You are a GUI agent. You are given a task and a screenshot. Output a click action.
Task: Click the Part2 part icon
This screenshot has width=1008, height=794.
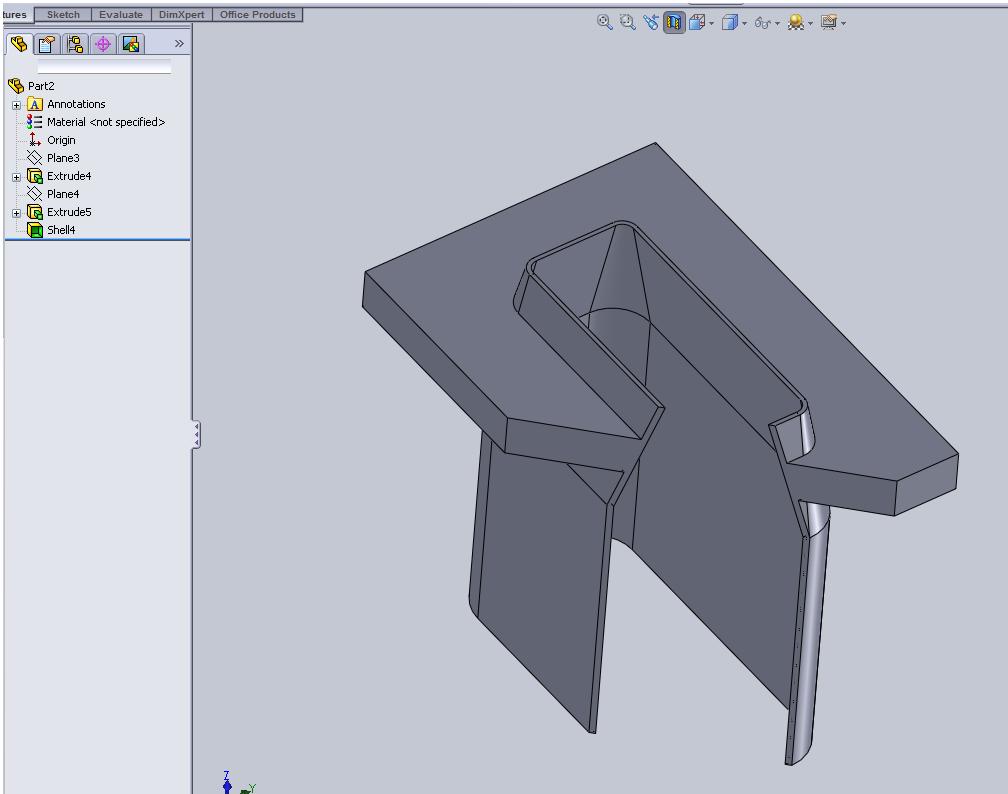(x=16, y=86)
